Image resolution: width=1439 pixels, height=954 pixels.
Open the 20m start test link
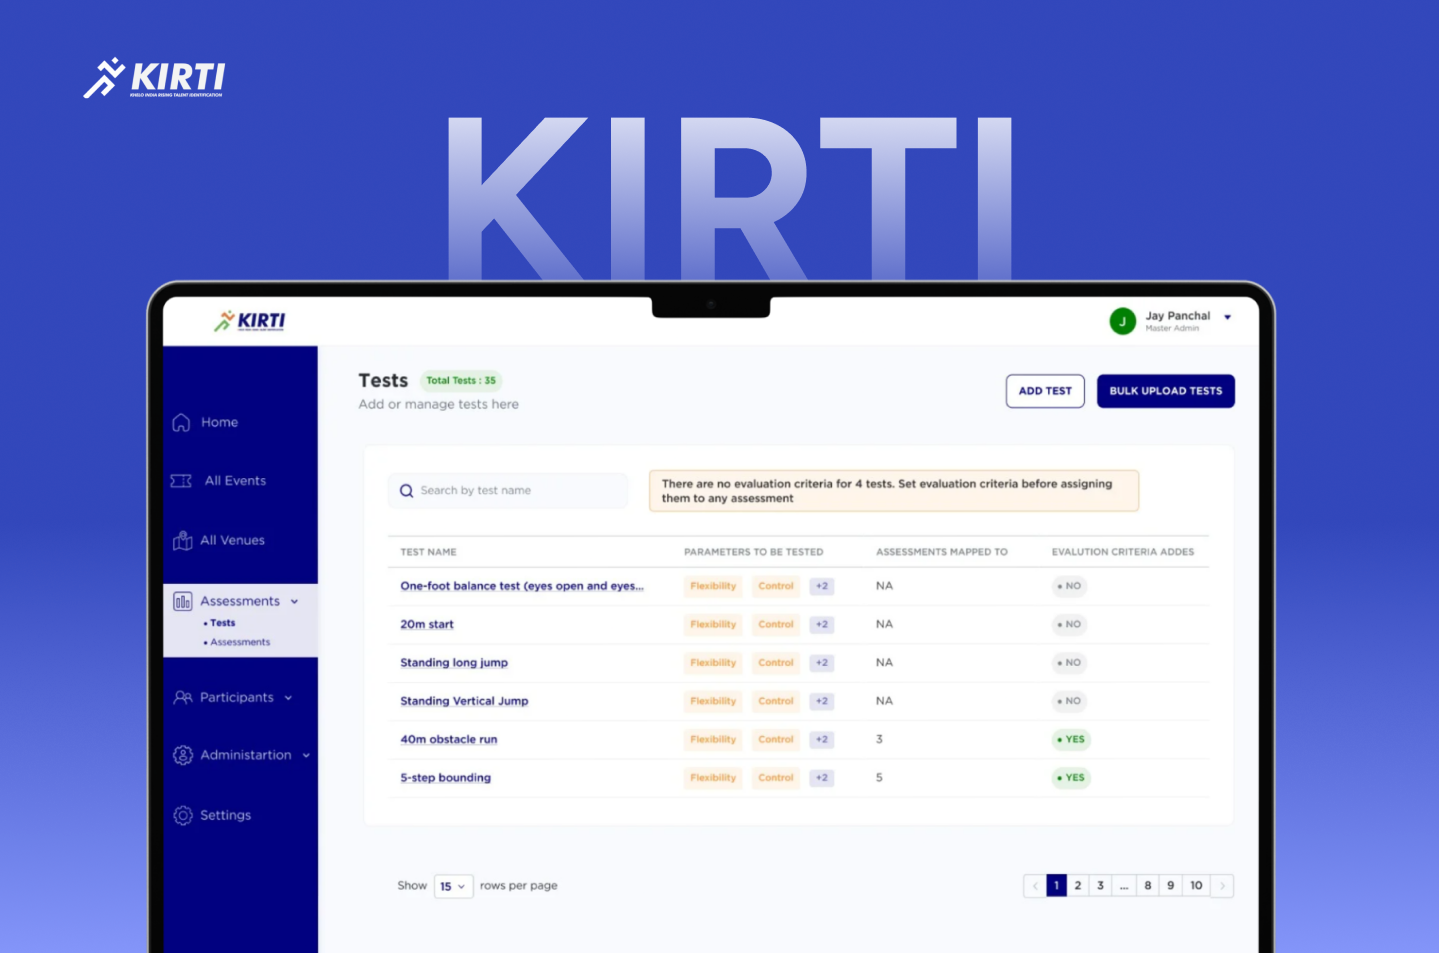(427, 625)
